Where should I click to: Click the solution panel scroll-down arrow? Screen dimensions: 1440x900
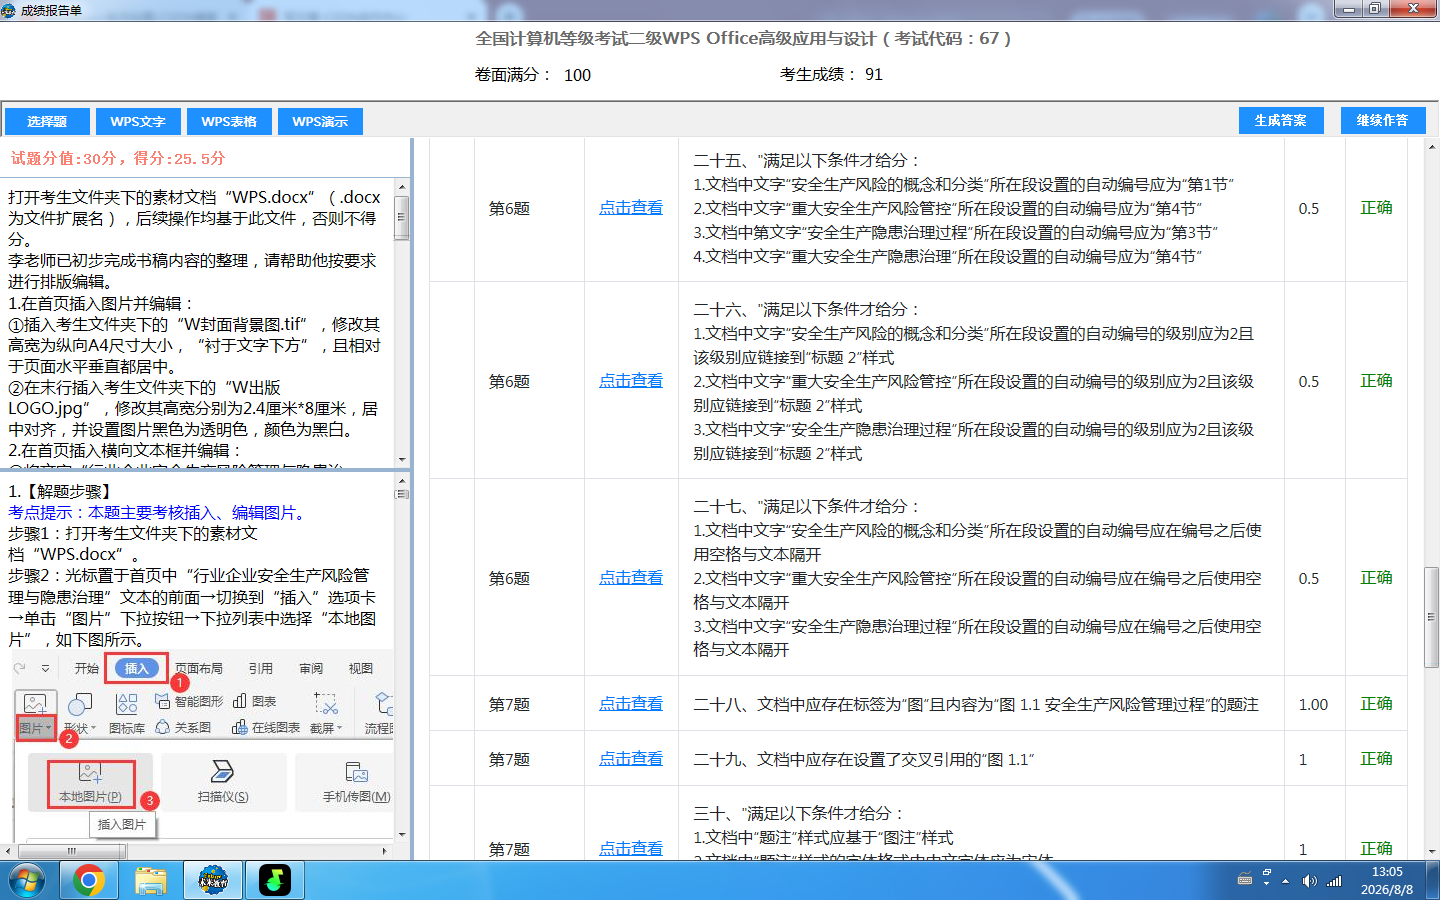coord(402,835)
